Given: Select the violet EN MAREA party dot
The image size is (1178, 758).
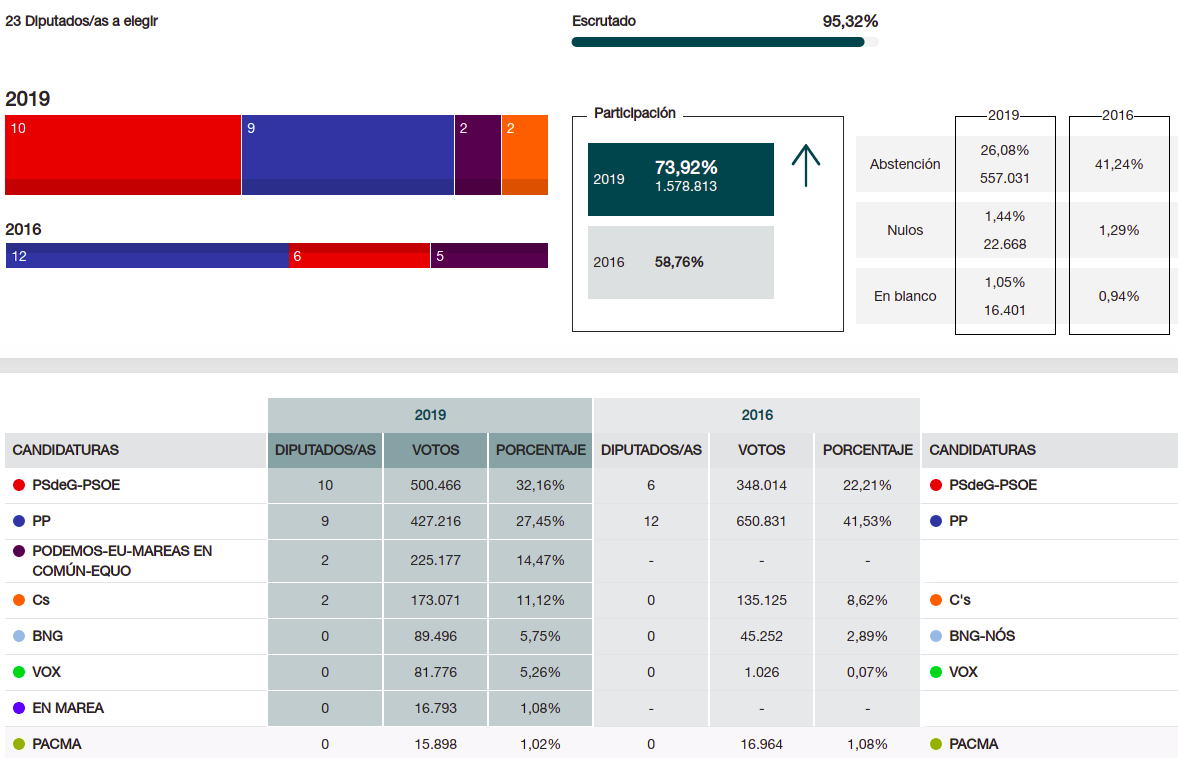Looking at the screenshot, I should pyautogui.click(x=16, y=708).
